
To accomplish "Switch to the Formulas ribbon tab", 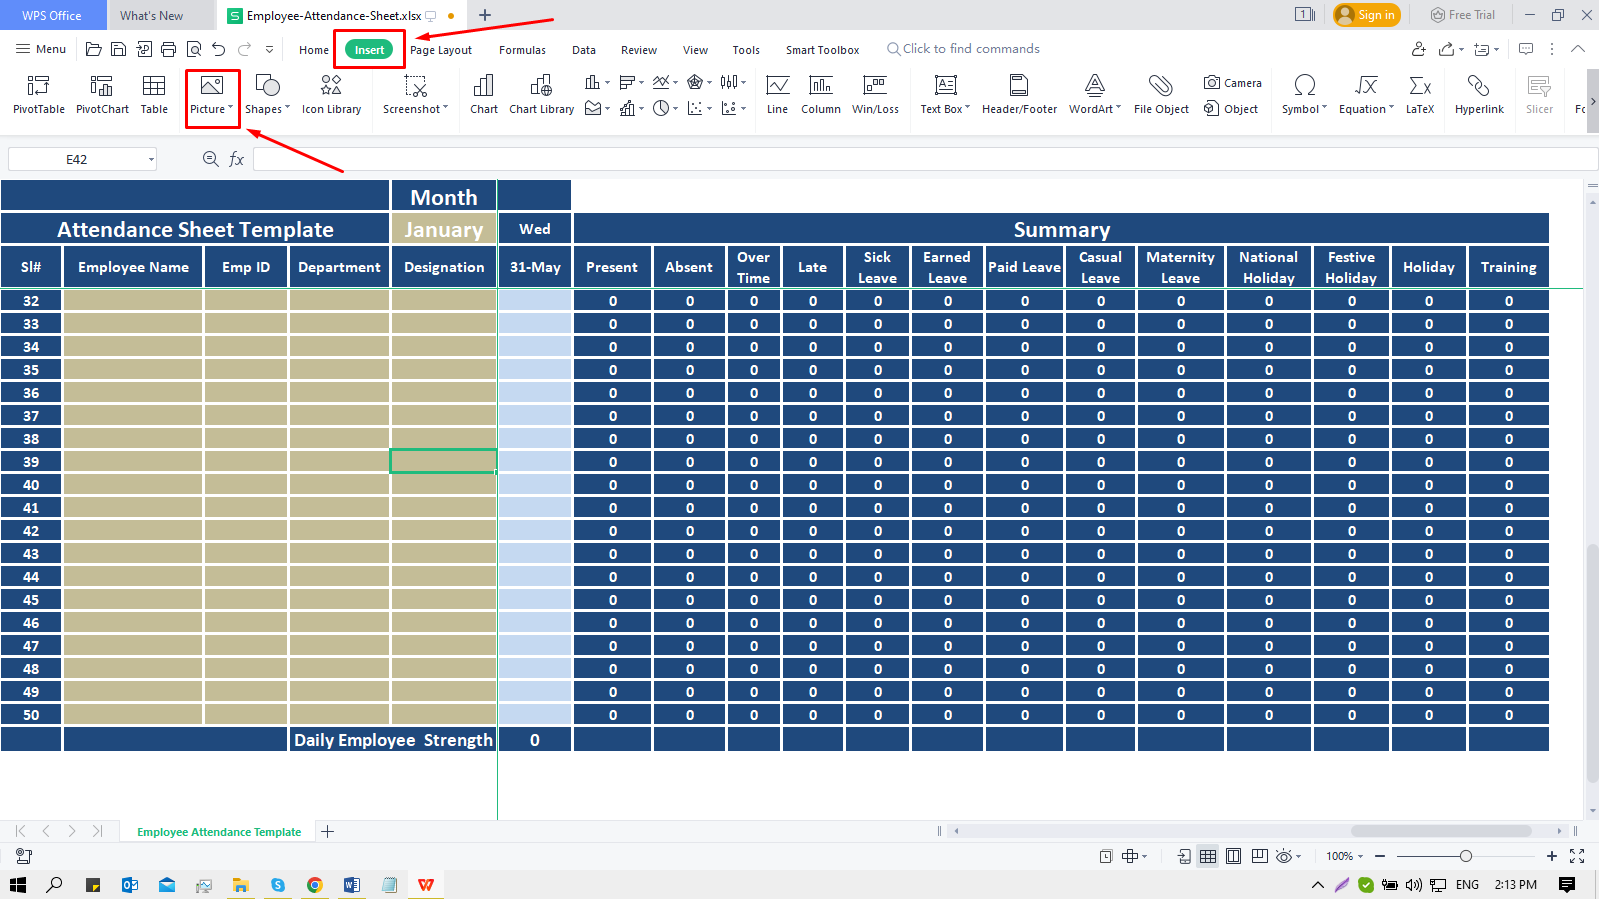I will (522, 50).
